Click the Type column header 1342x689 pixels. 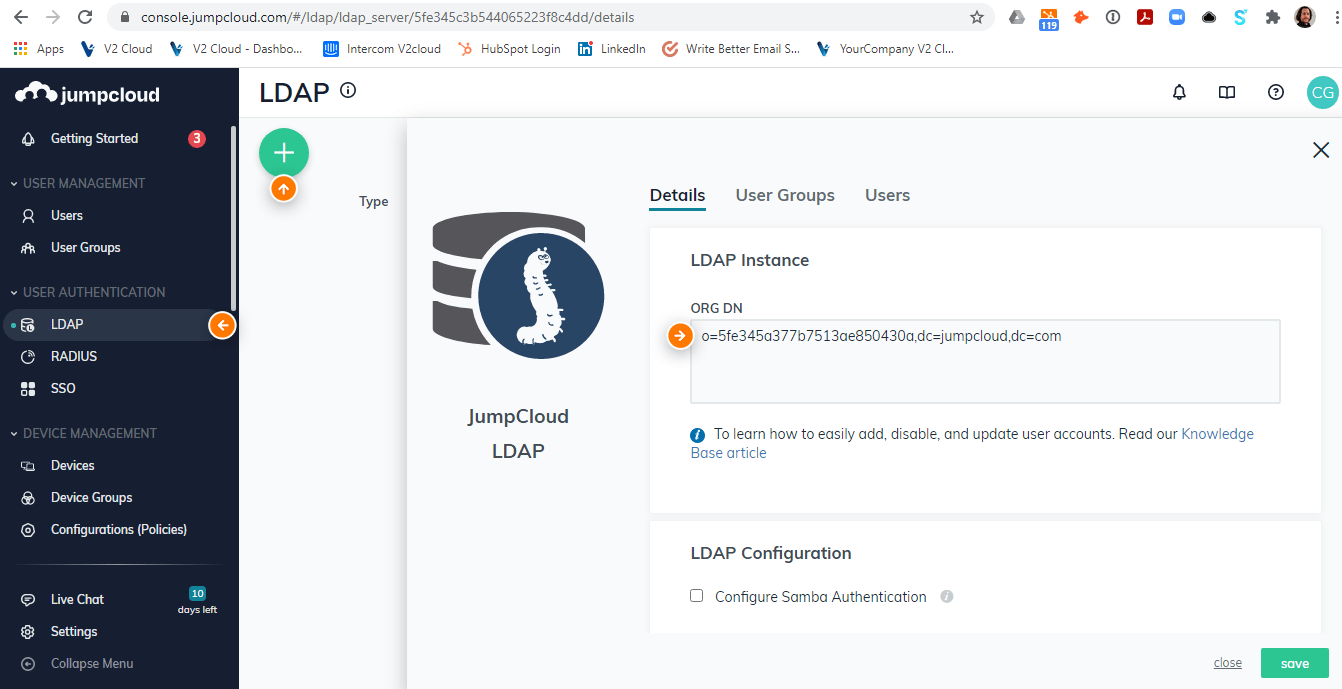(373, 201)
